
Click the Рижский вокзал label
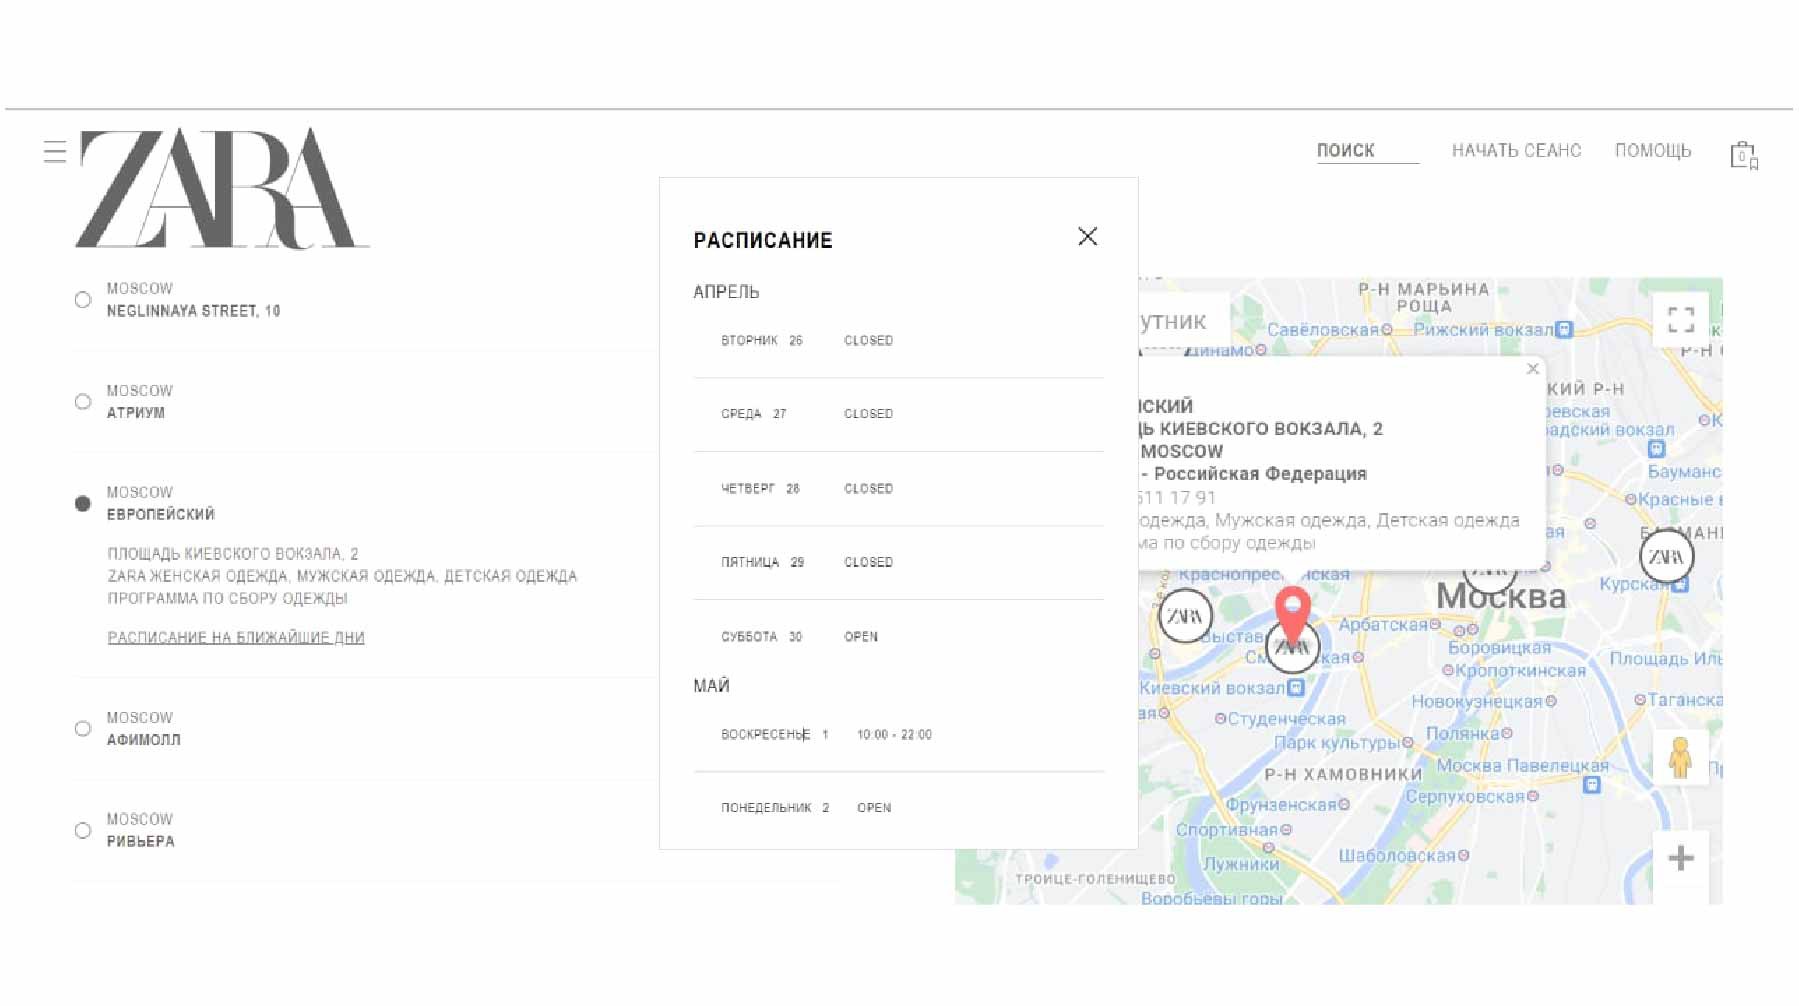(x=1484, y=330)
